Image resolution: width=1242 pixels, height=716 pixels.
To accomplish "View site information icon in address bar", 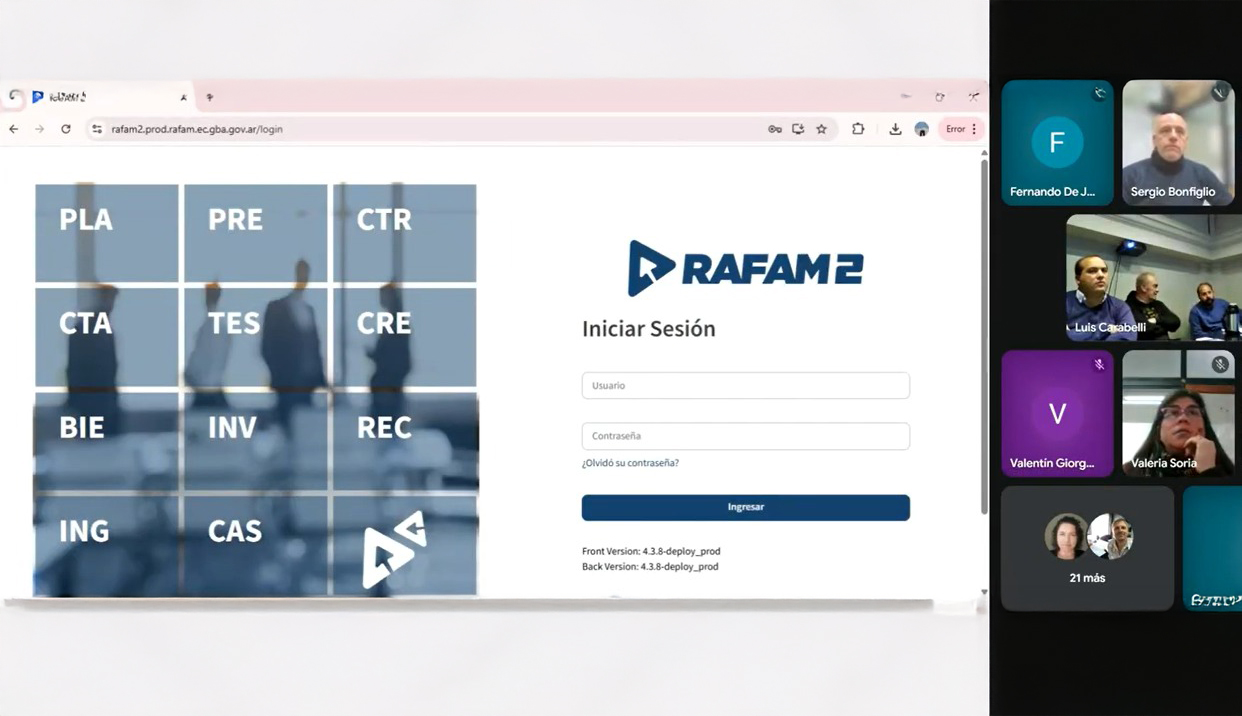I will [97, 129].
